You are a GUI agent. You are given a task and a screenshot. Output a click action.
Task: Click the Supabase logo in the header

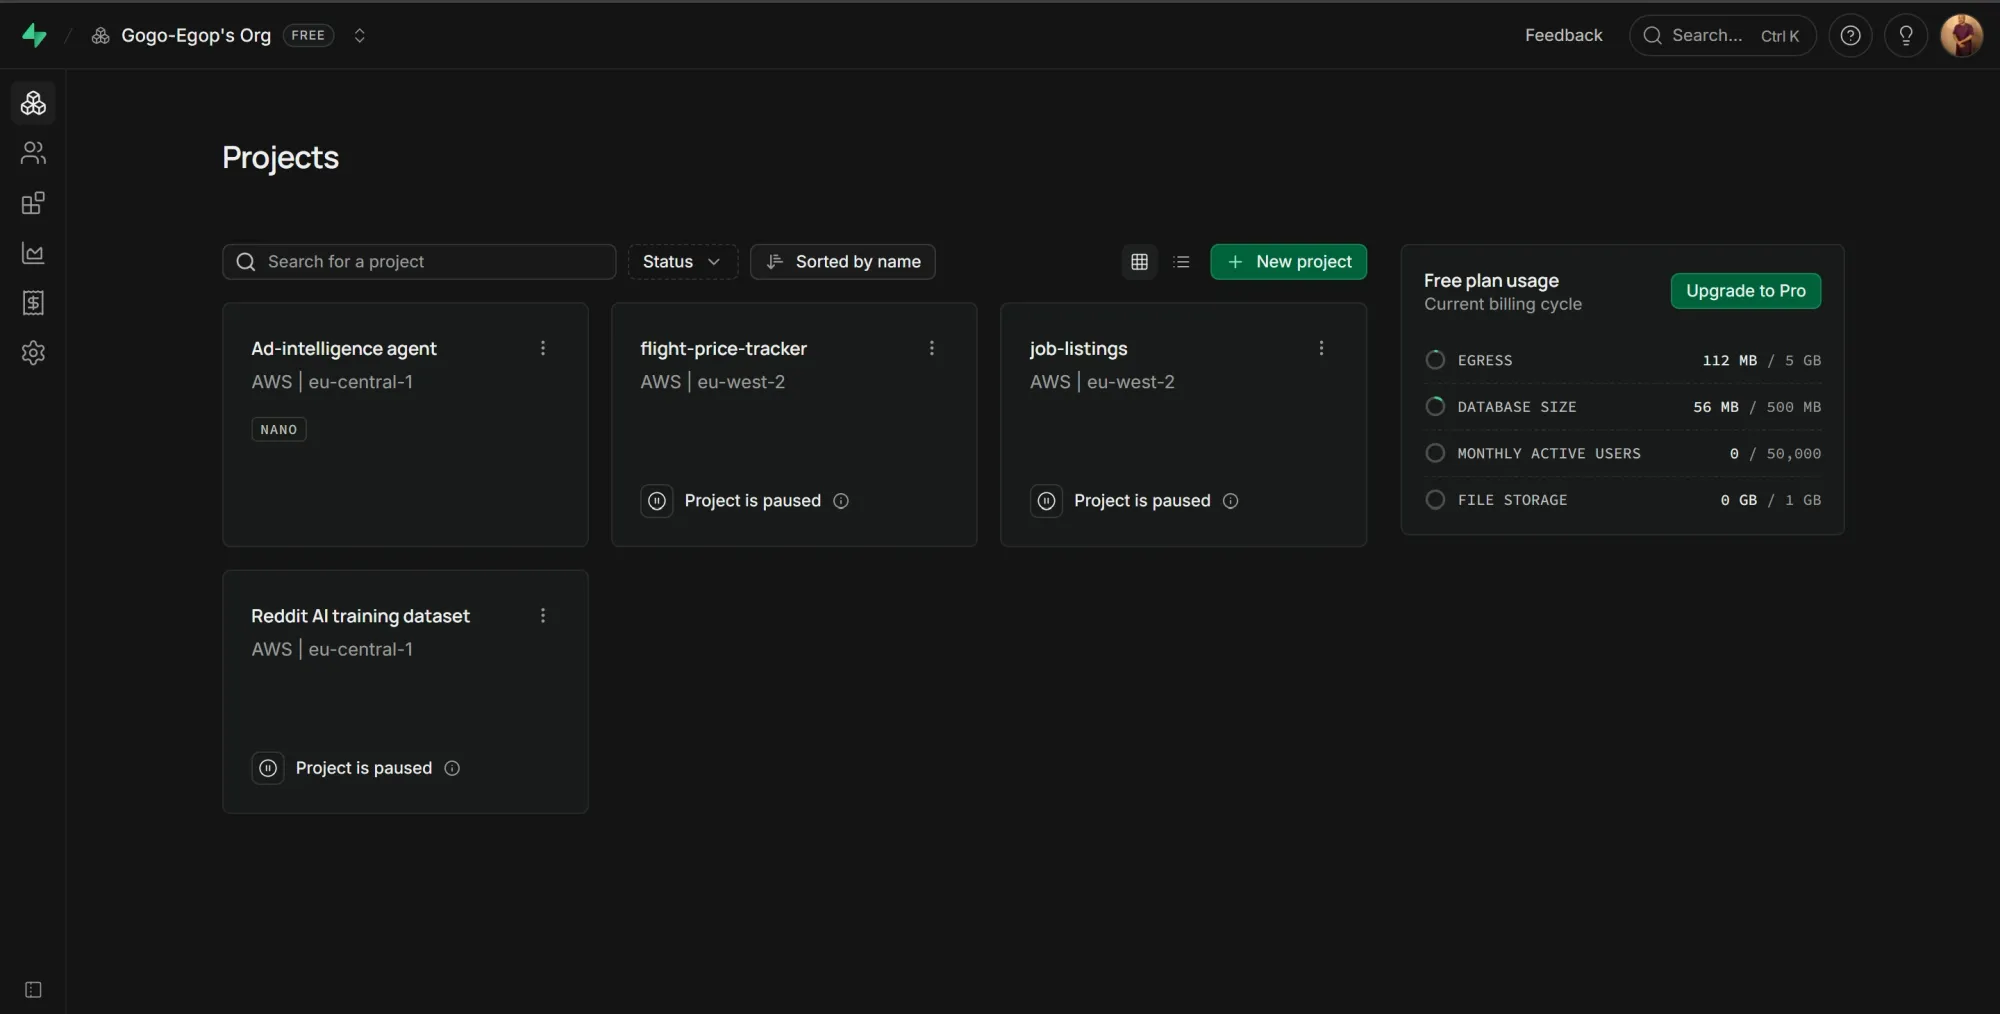[34, 35]
